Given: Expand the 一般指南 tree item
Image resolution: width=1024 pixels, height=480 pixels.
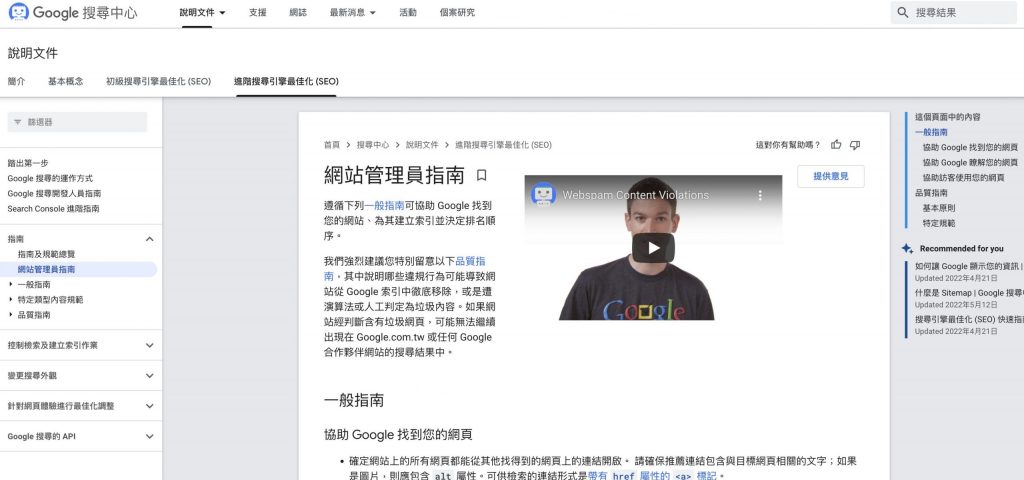Looking at the screenshot, I should [x=11, y=285].
